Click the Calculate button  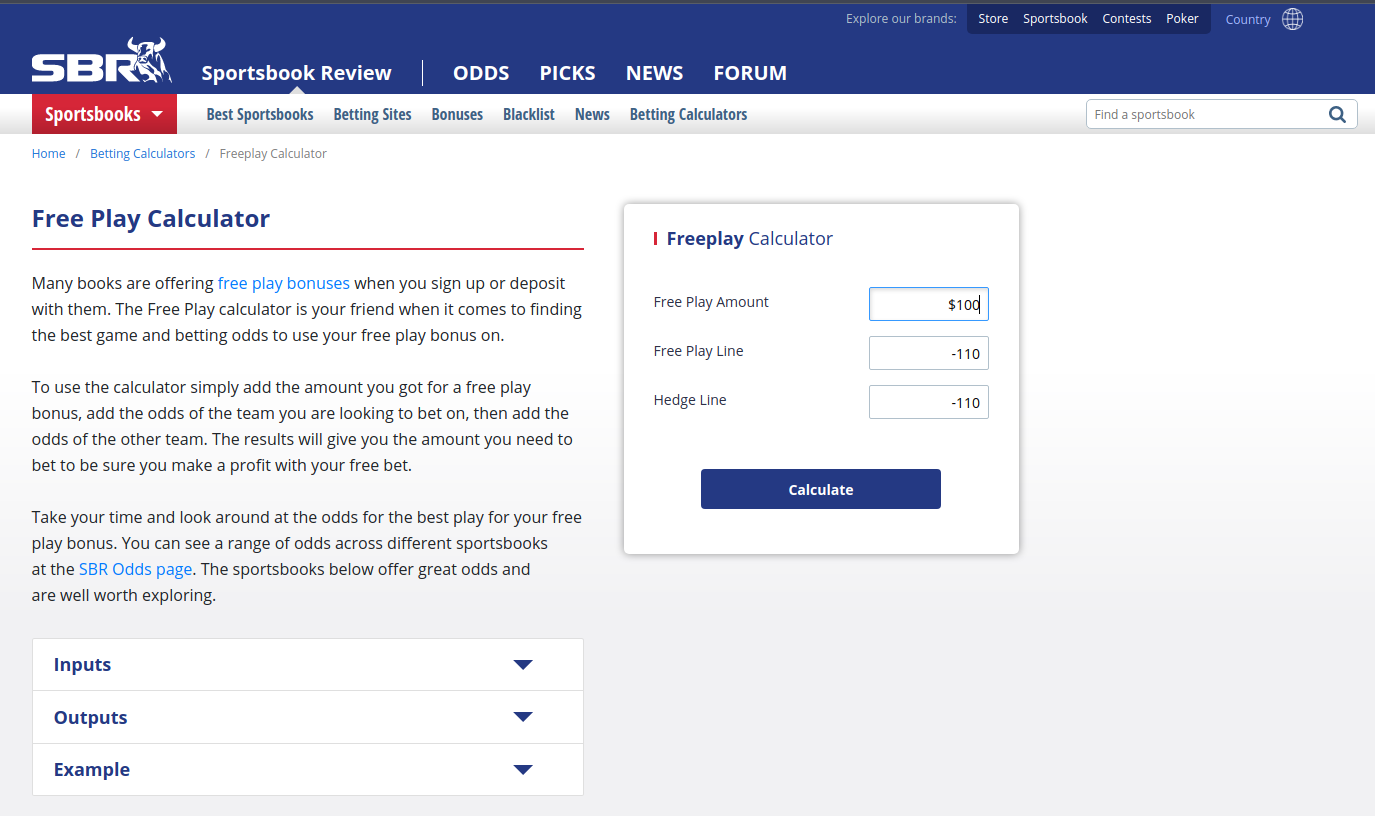[x=821, y=489]
